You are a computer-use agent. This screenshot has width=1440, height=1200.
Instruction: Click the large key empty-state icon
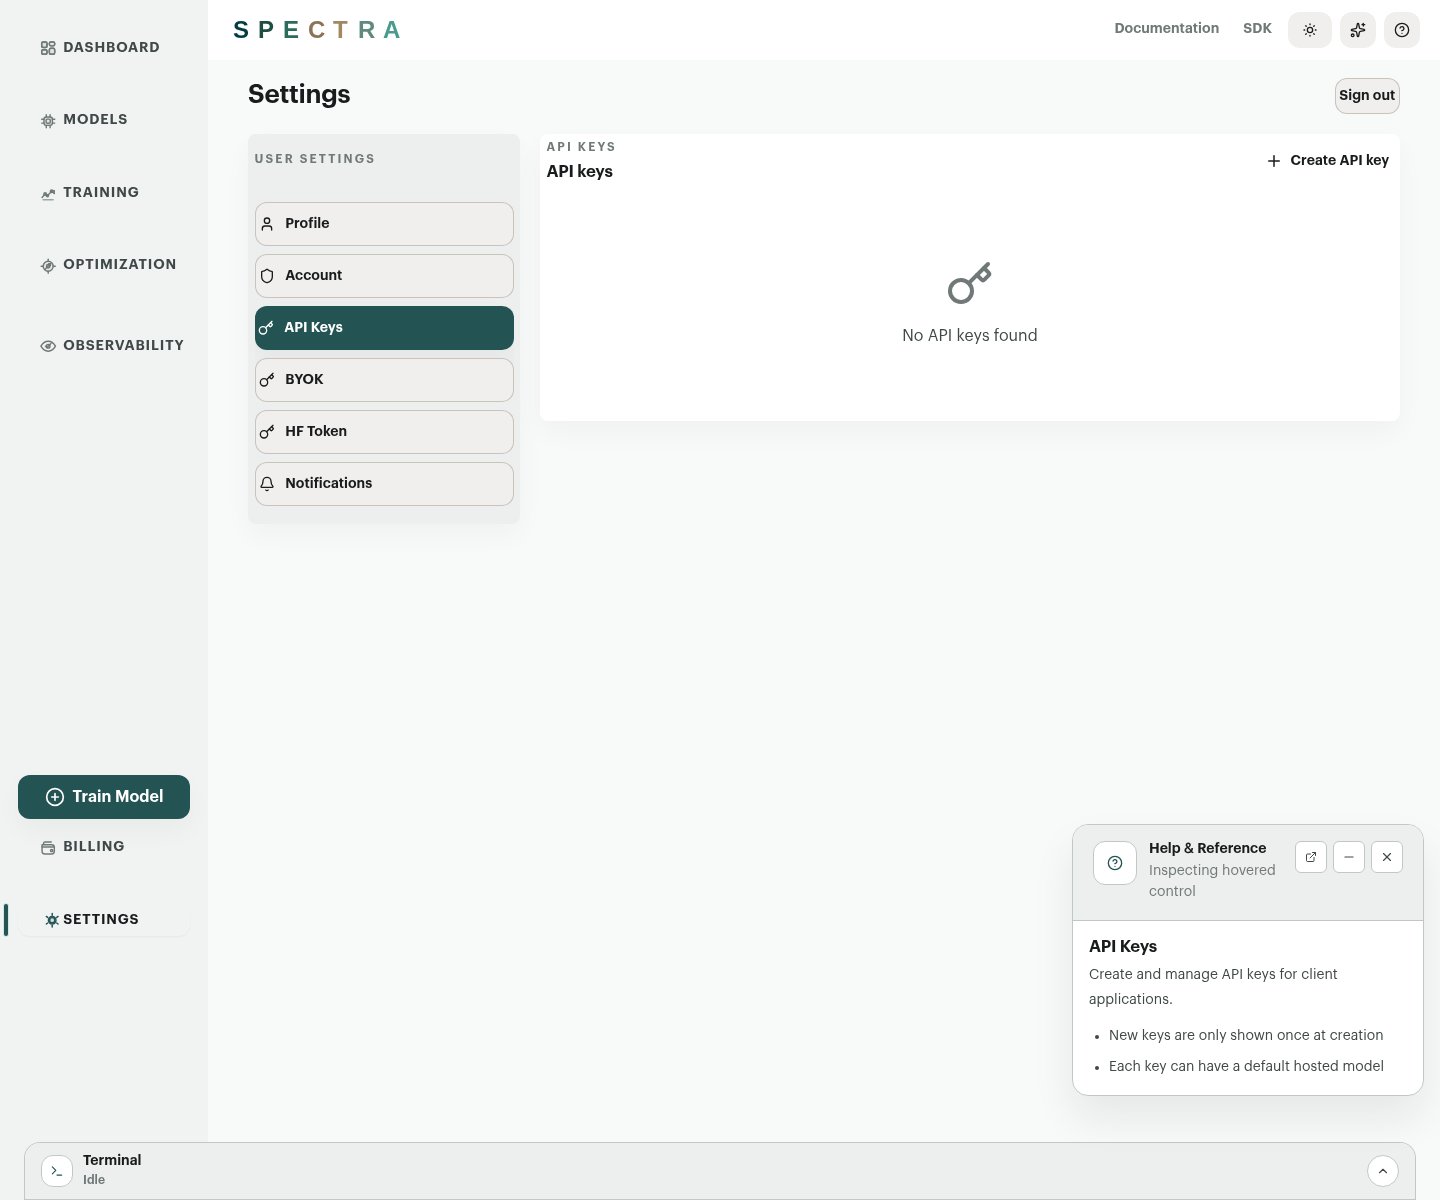click(x=970, y=283)
